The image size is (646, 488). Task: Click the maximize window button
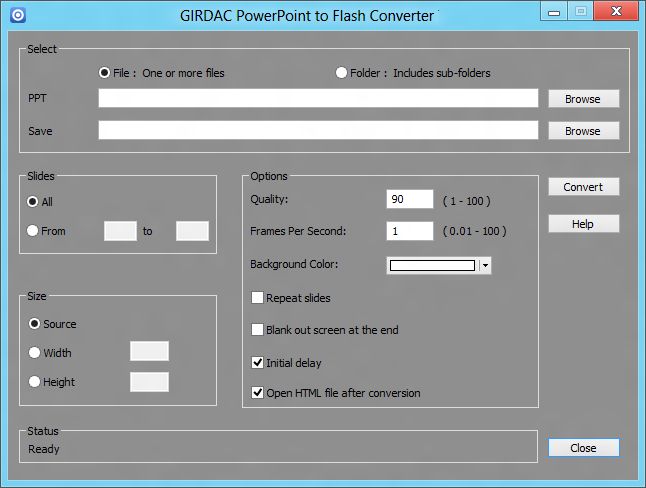581,11
